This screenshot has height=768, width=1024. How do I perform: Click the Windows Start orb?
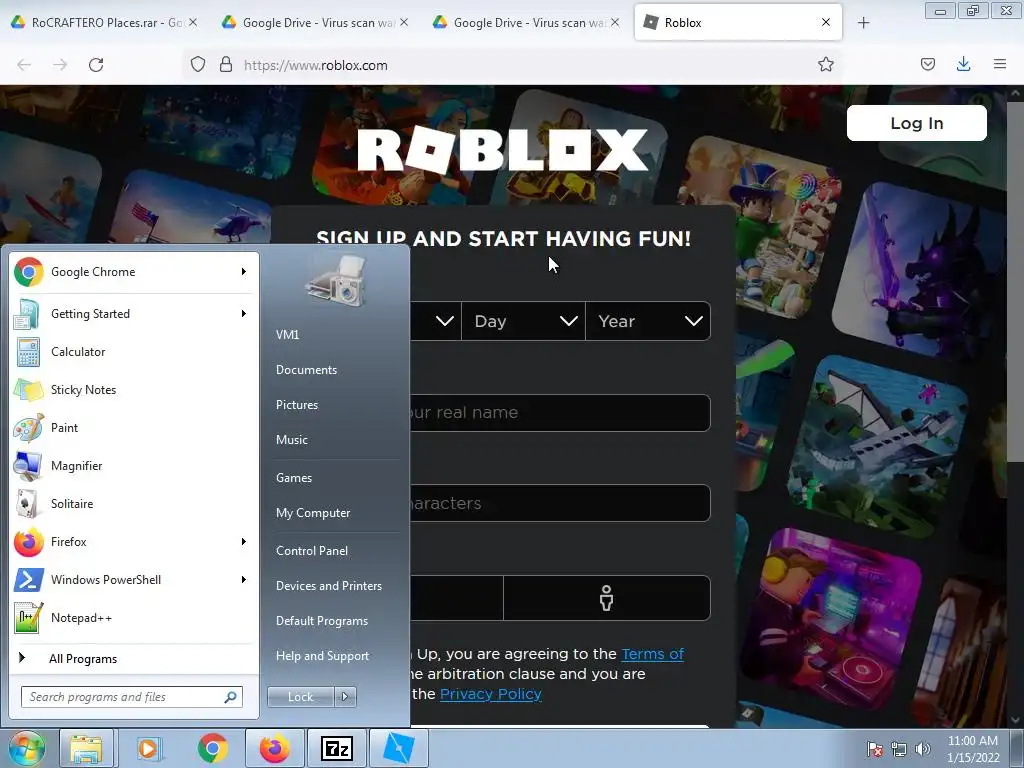point(25,748)
